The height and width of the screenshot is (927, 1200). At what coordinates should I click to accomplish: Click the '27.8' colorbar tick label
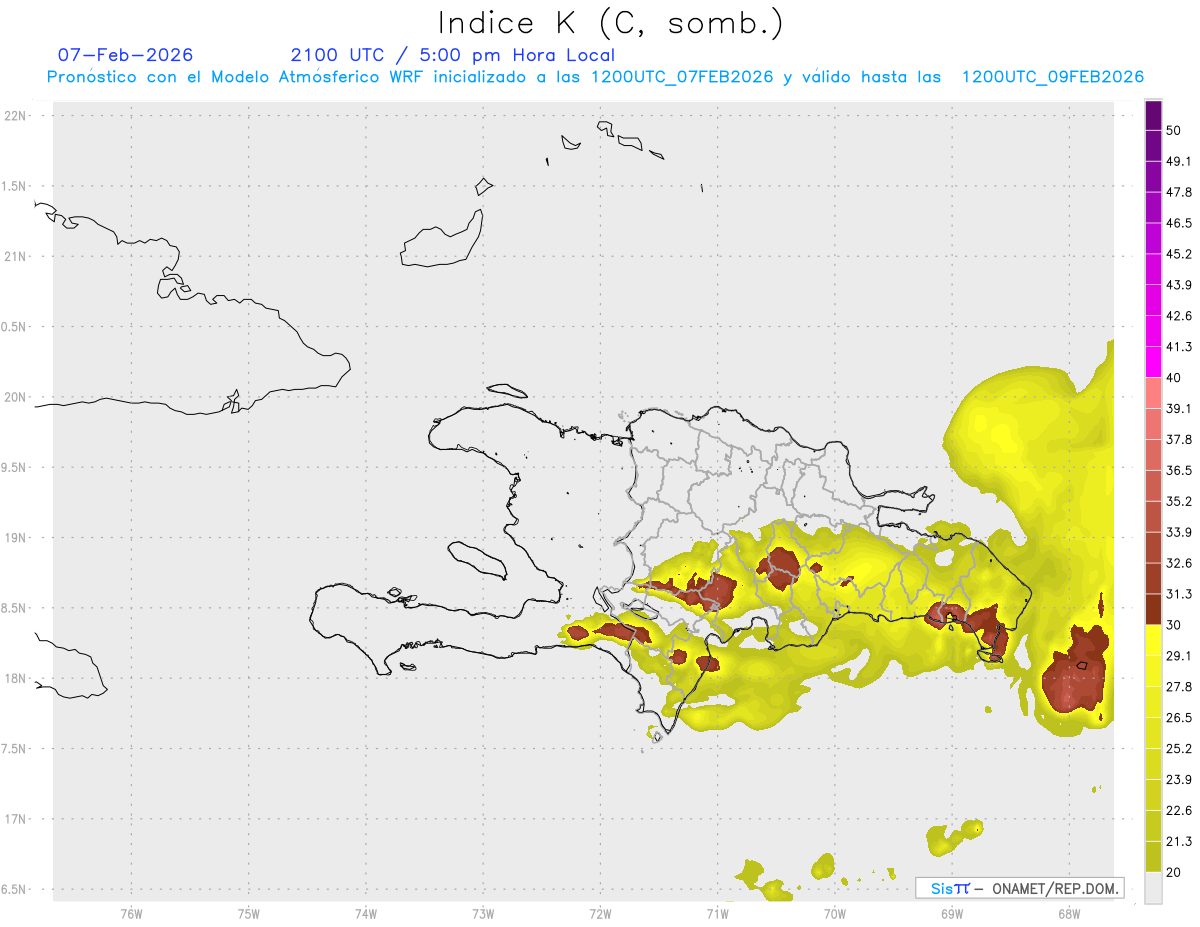[x=1179, y=687]
